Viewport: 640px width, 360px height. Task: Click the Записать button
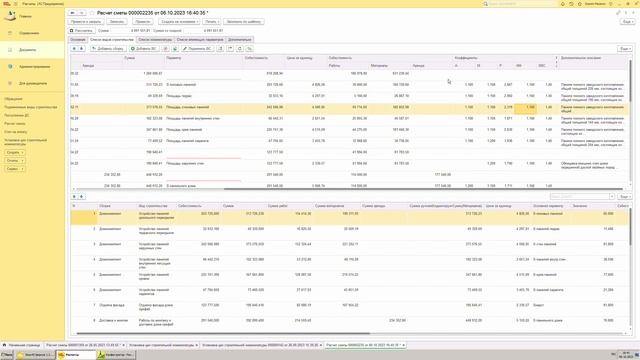[x=117, y=22]
